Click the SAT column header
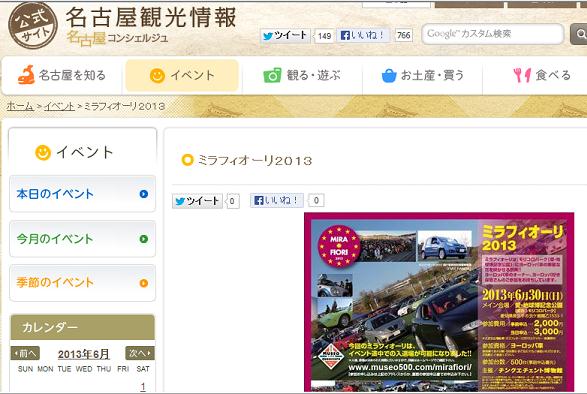 [x=143, y=369]
